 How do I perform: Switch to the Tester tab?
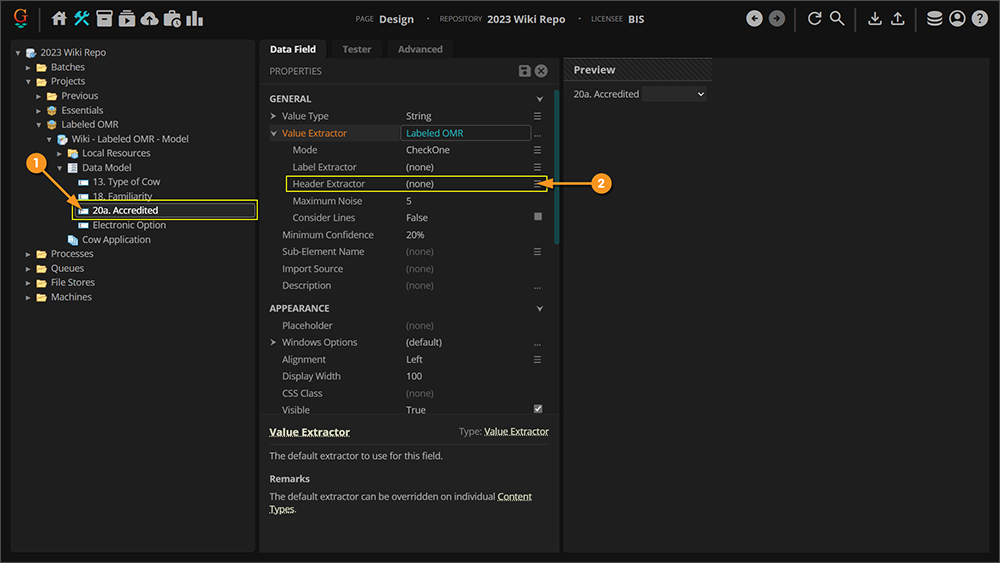pyautogui.click(x=356, y=49)
